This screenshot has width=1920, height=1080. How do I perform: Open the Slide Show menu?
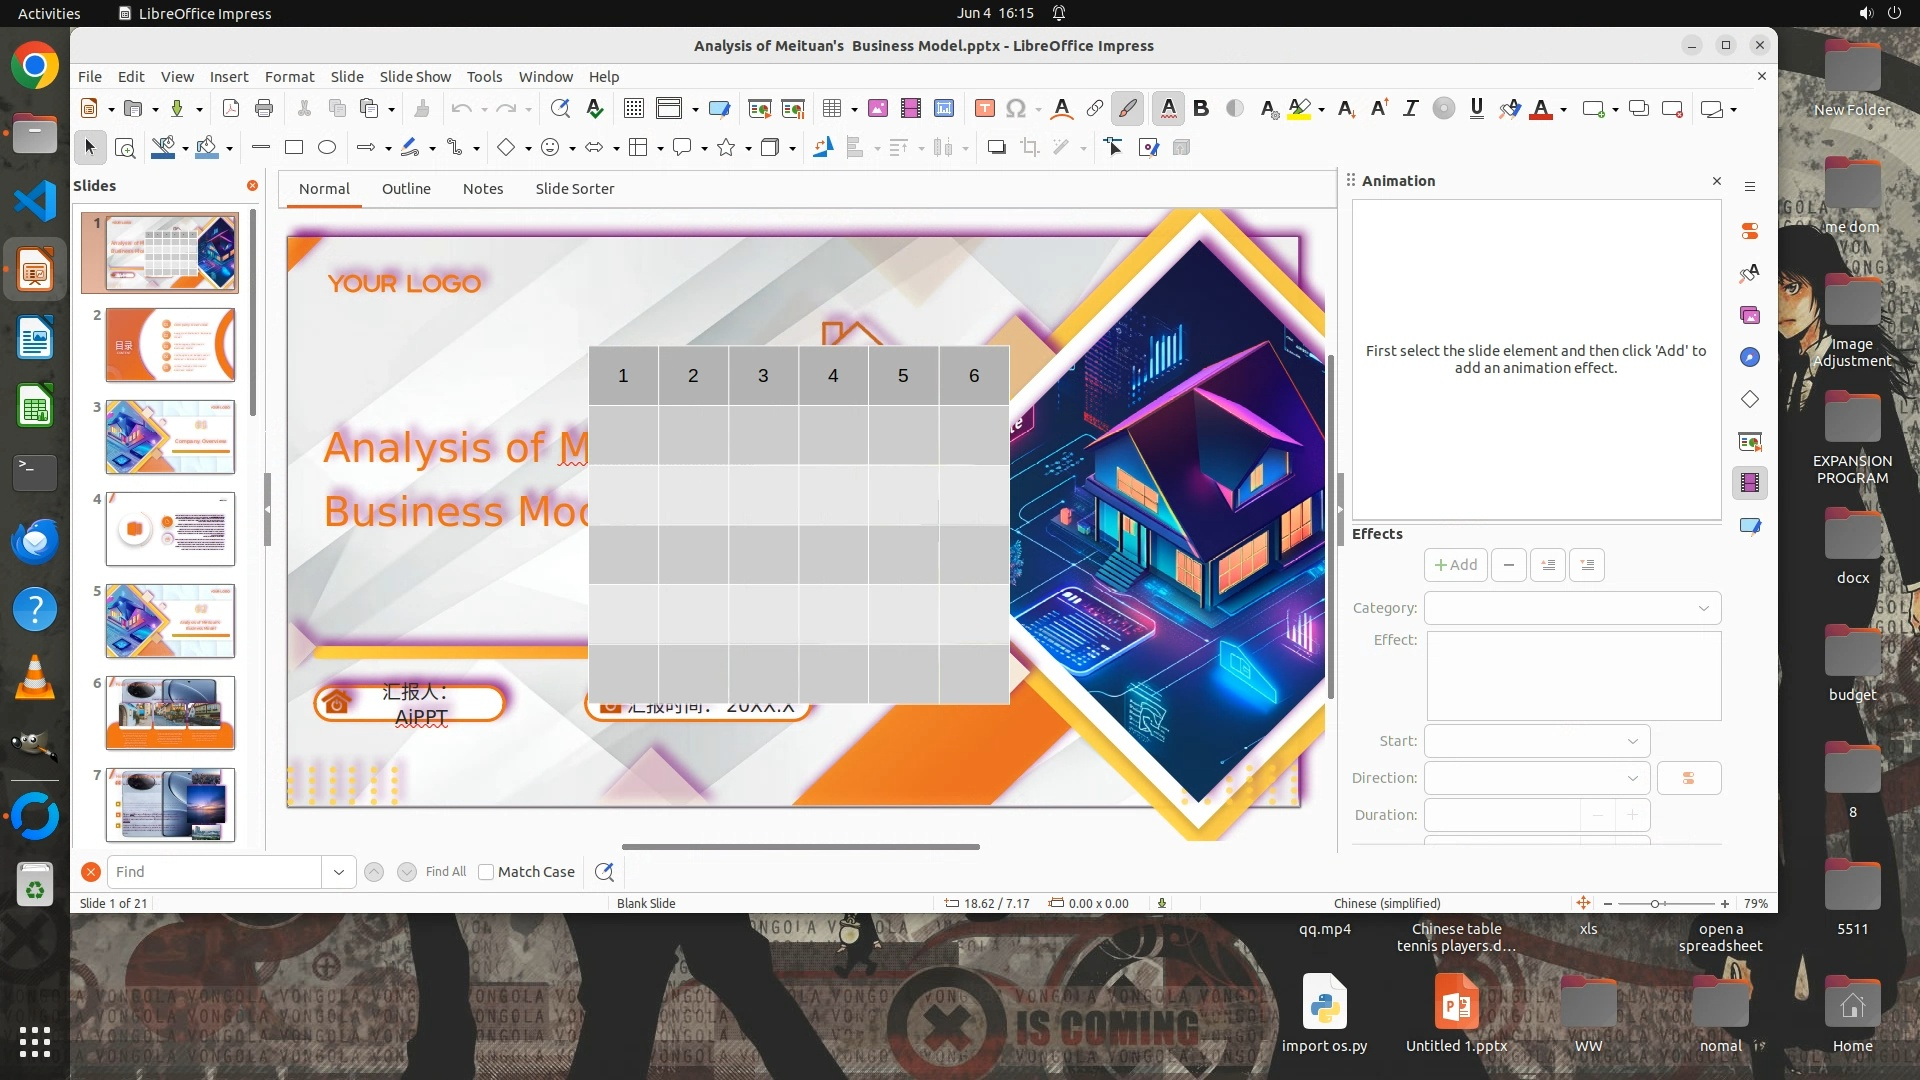pos(415,77)
